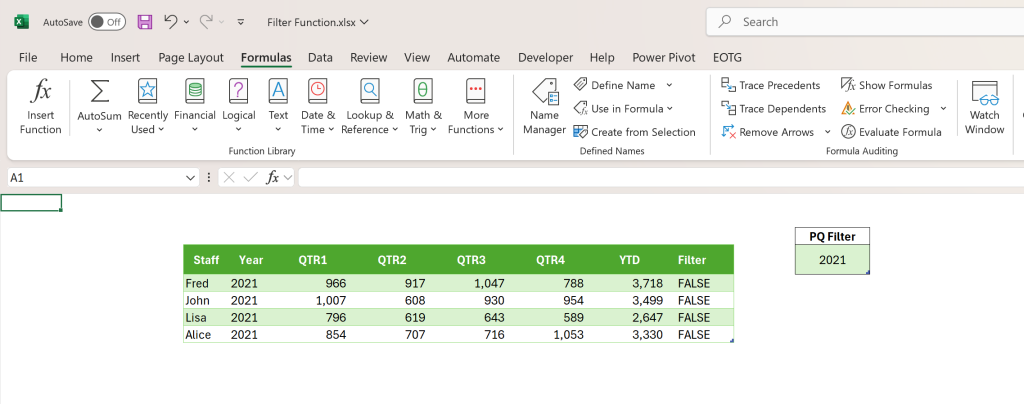The width and height of the screenshot is (1024, 404).
Task: Select the PQ Filter cell containing 2021
Action: [833, 260]
